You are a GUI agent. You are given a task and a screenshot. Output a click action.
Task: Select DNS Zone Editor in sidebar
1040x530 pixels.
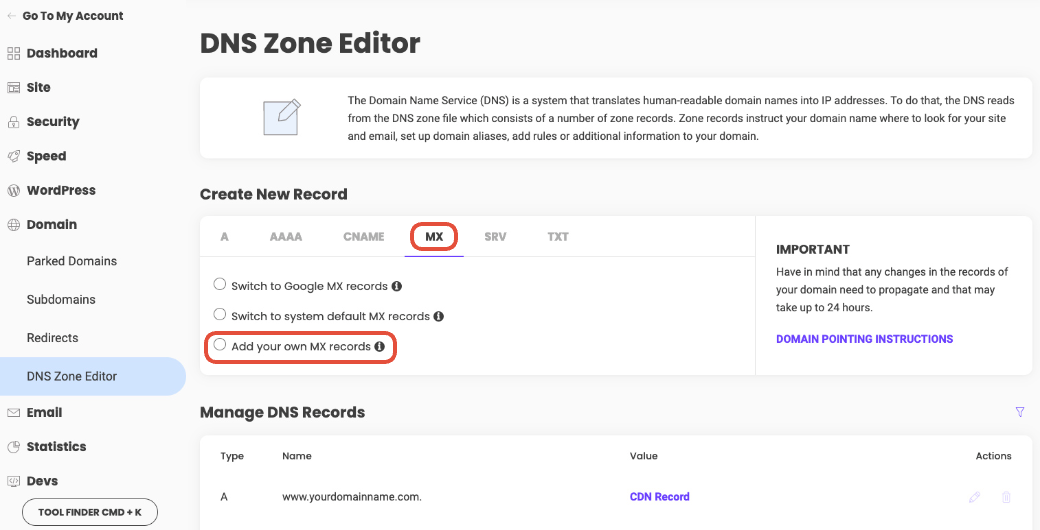pos(93,377)
